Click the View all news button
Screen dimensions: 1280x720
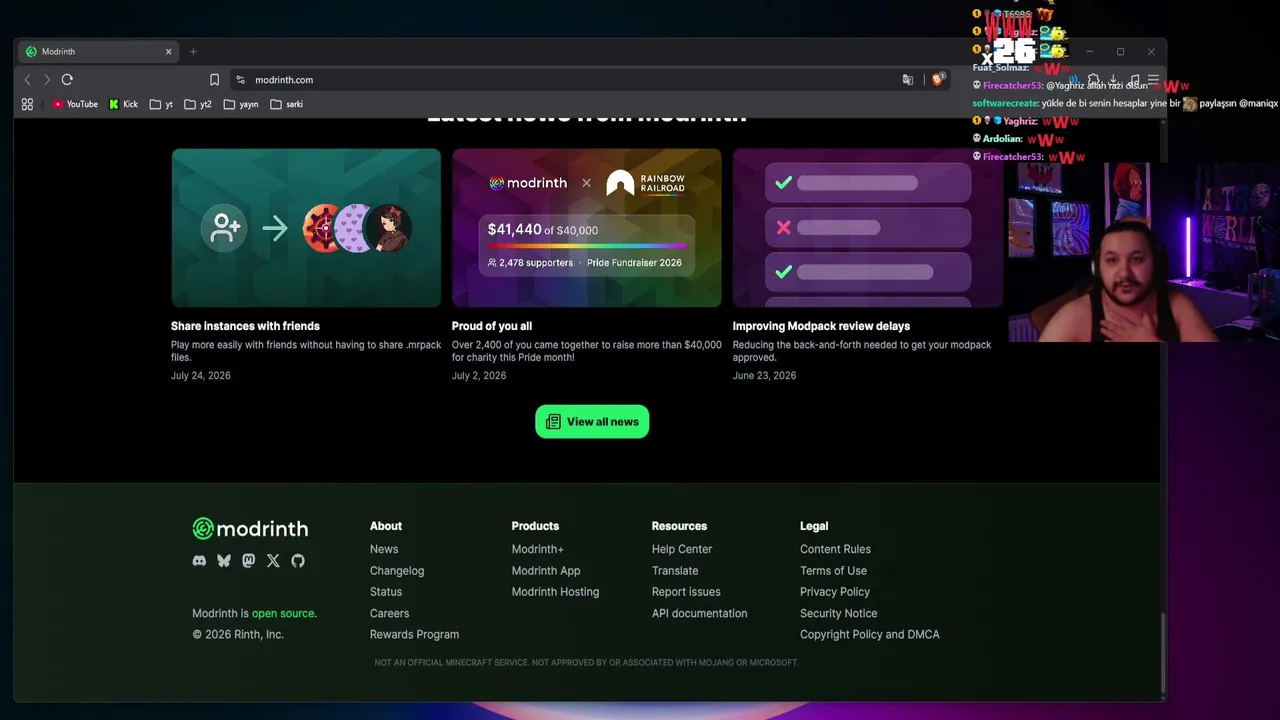pos(592,422)
